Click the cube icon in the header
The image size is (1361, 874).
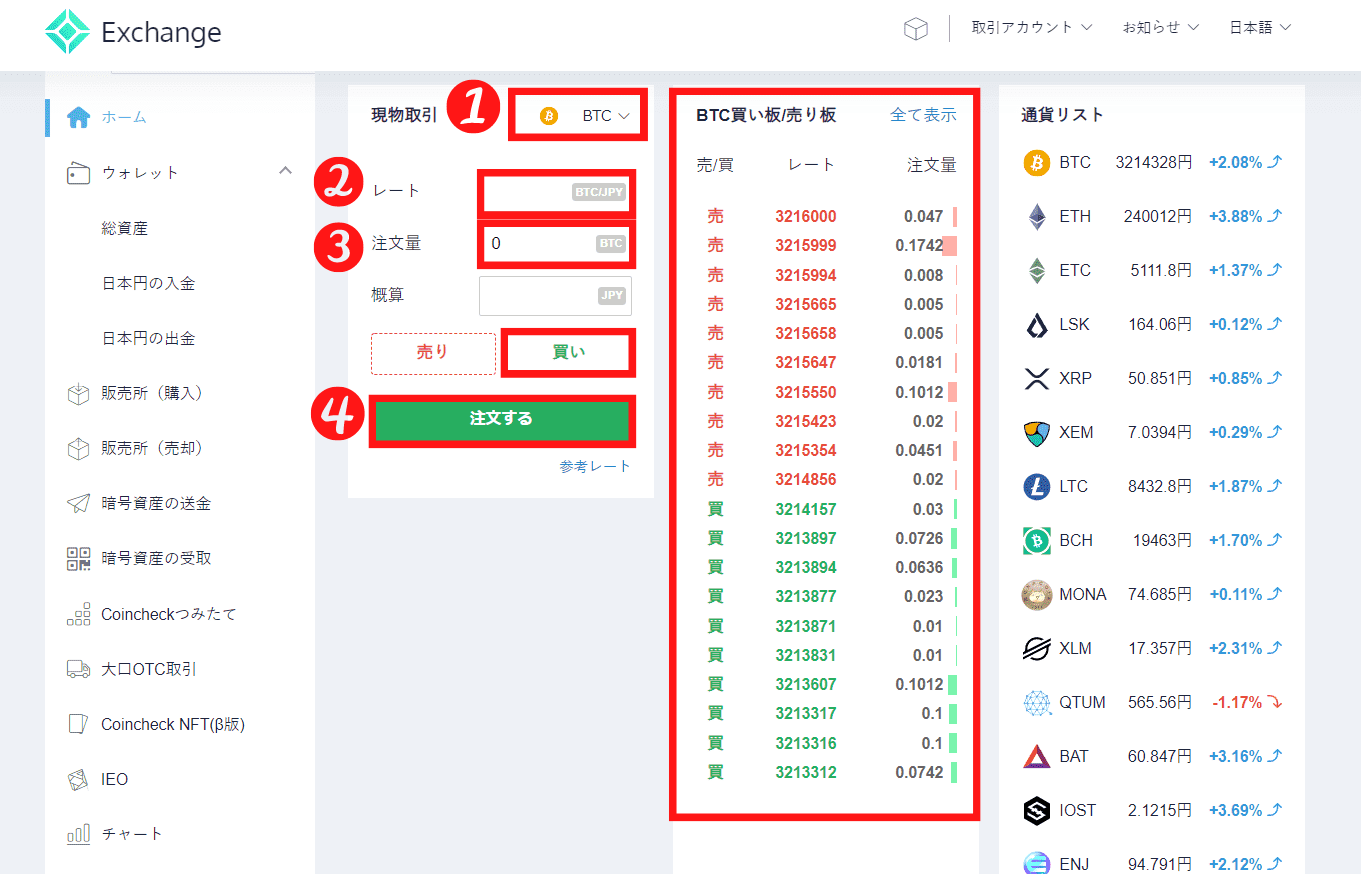tap(915, 29)
